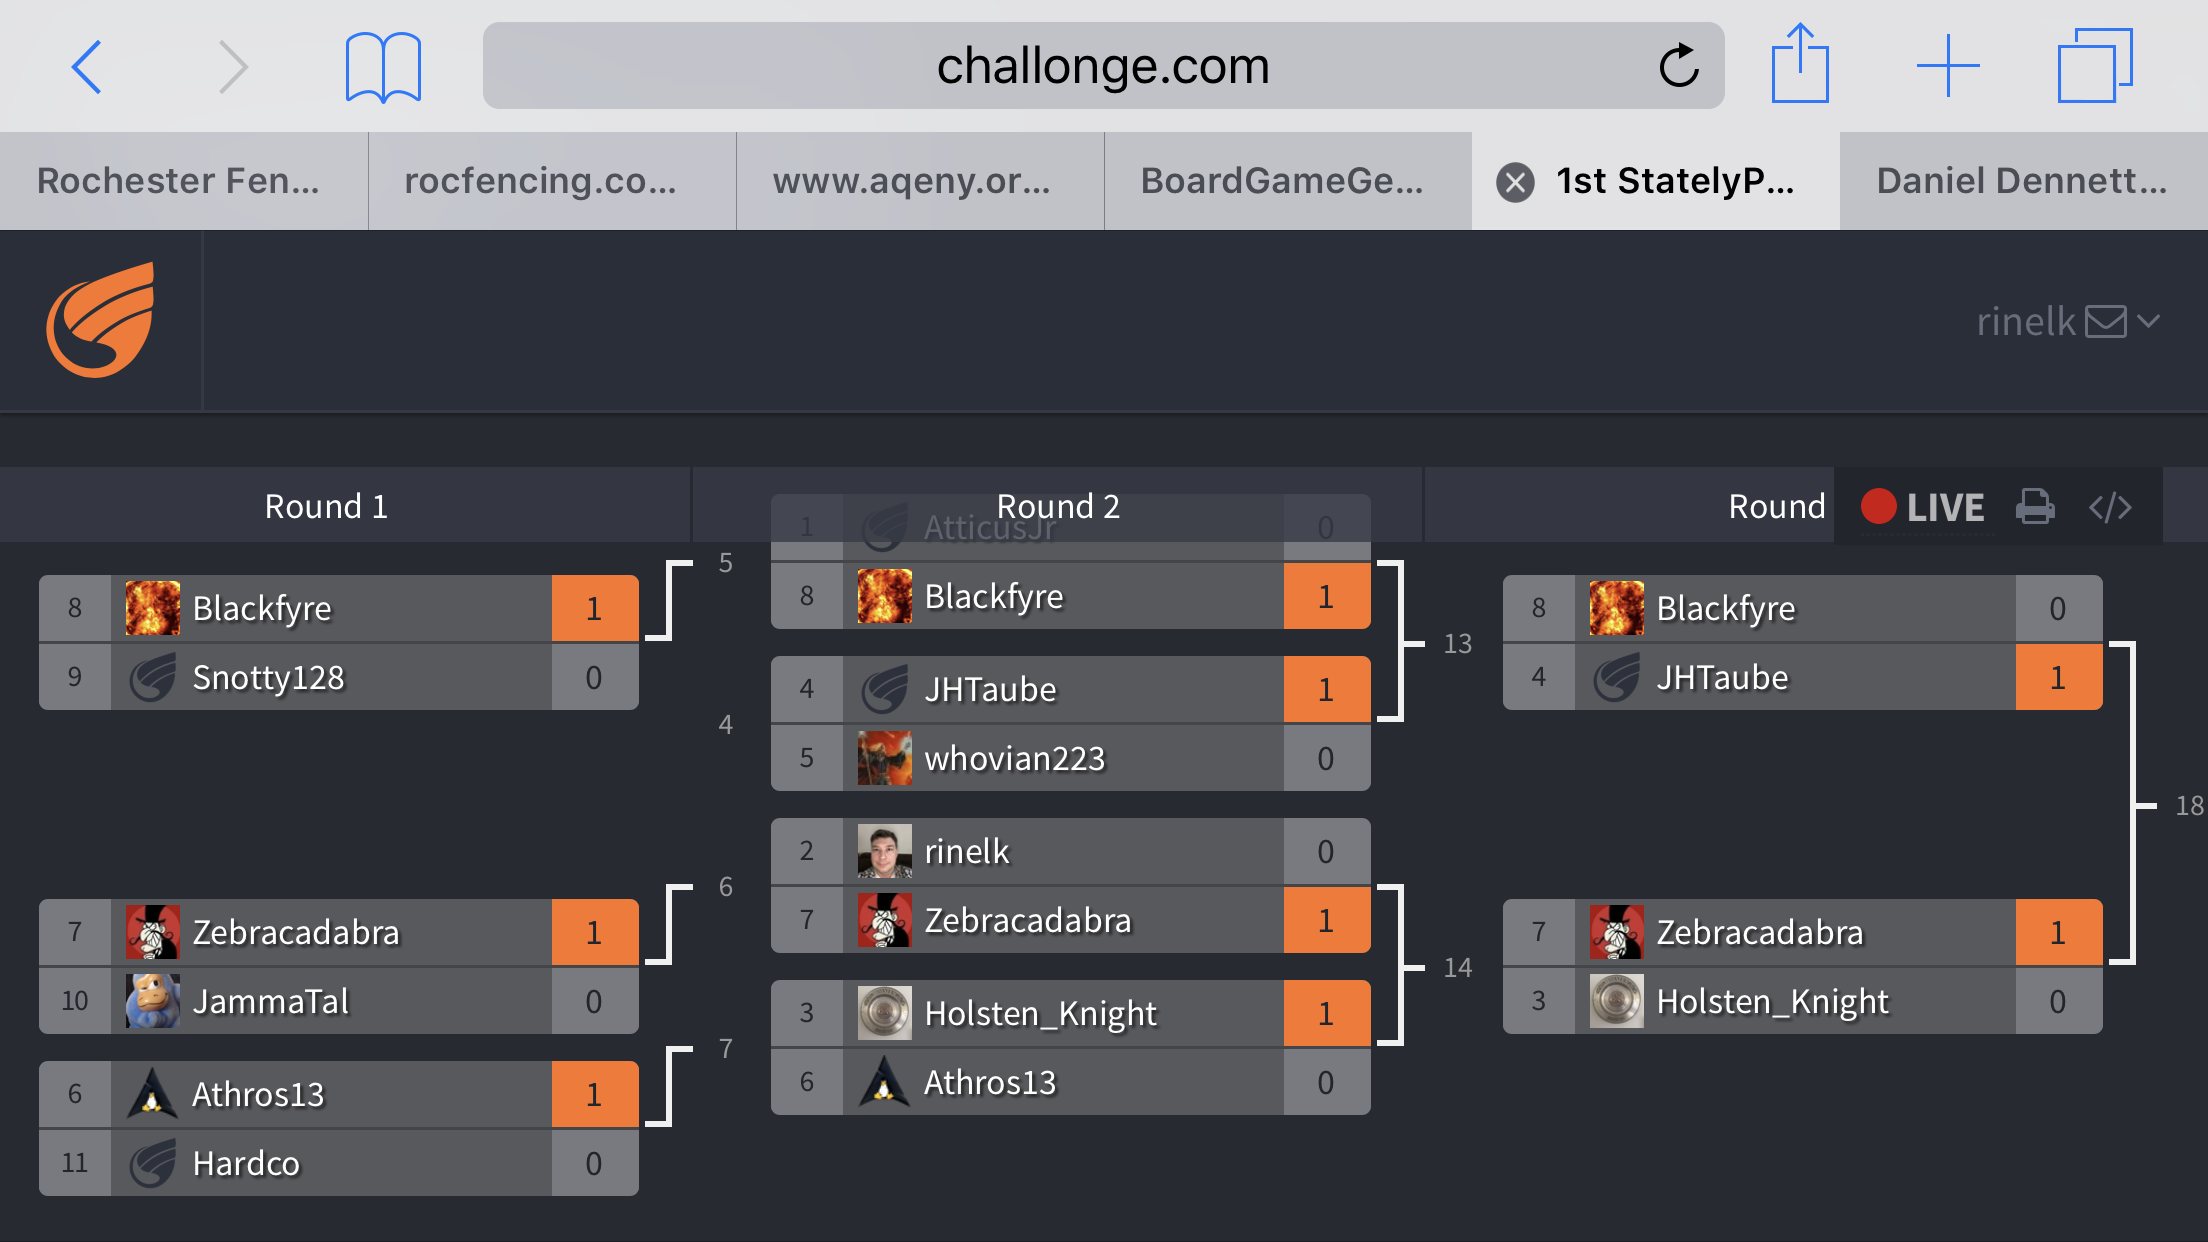Click rinelk's avatar in Round 2
Screen dimensions: 2208x1242
[884, 851]
